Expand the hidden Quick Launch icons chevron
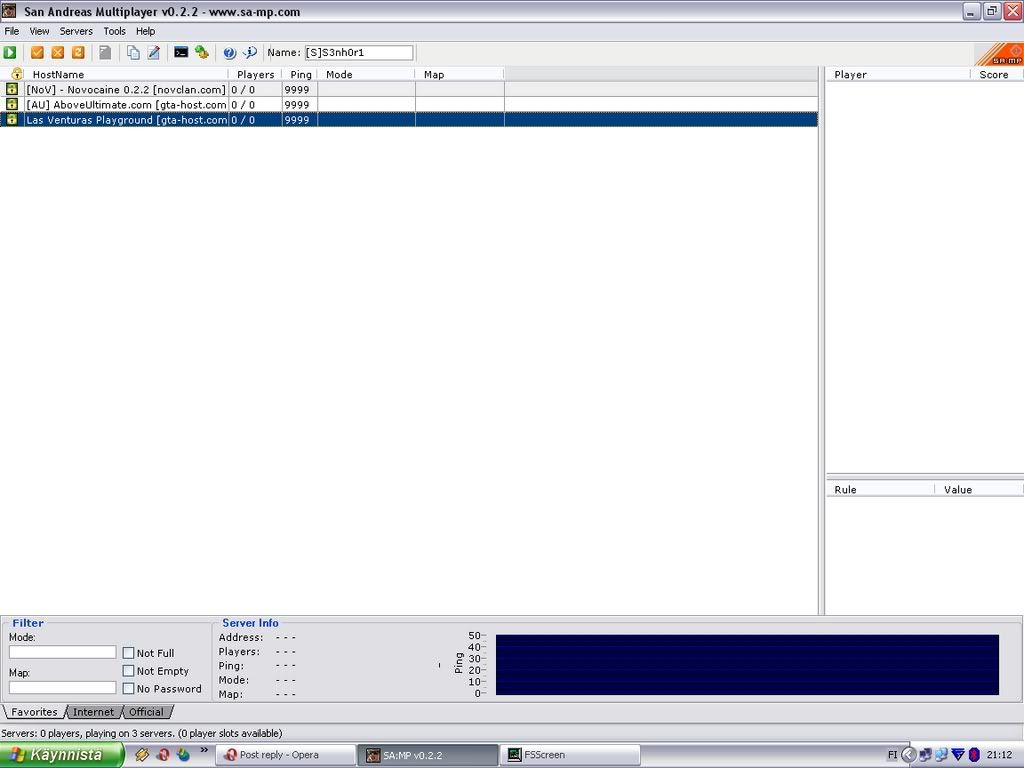Screen dimensions: 1024x768 [204, 750]
